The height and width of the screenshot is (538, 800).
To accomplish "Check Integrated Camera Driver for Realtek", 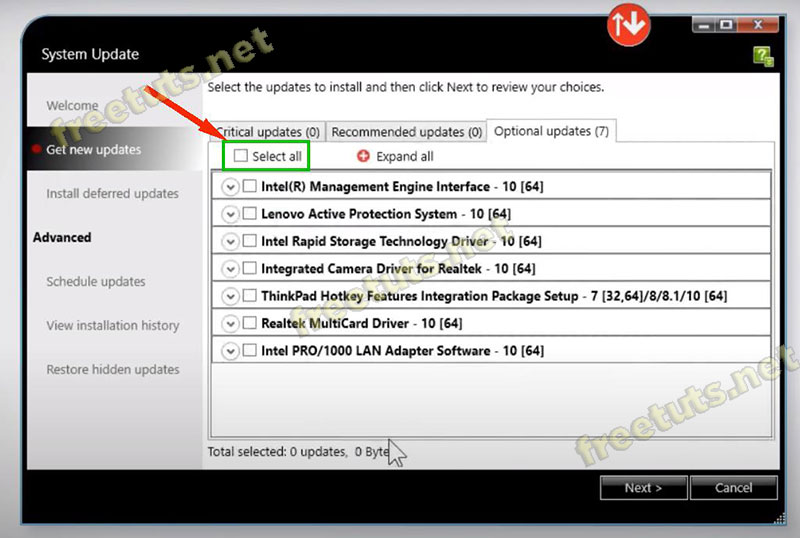I will pos(249,268).
